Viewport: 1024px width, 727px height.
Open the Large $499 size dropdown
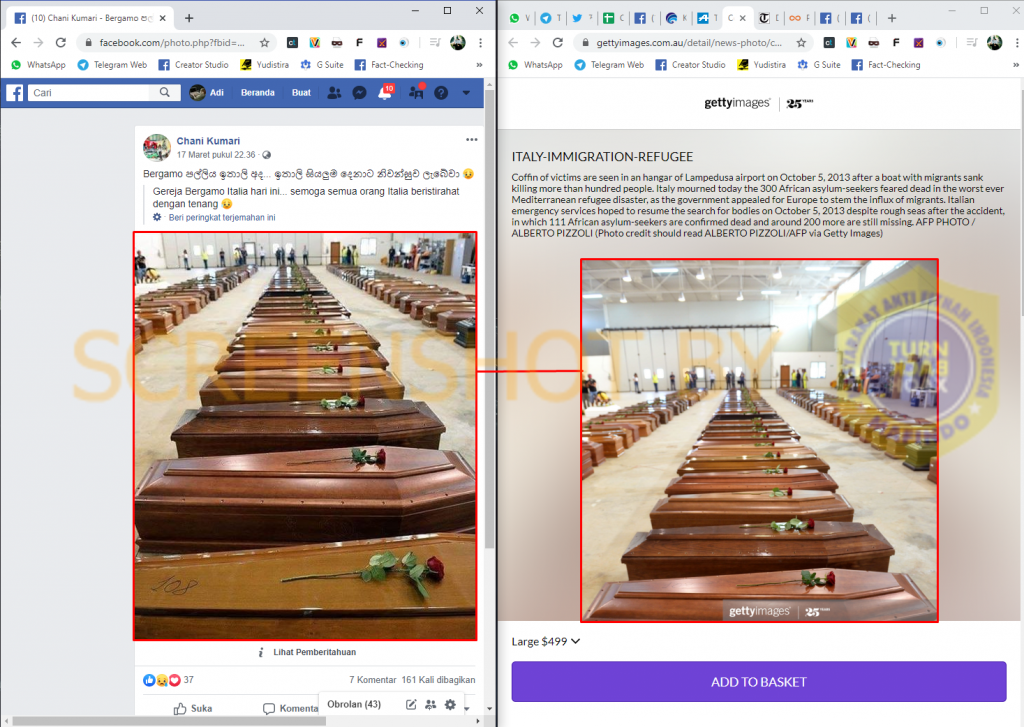click(546, 641)
